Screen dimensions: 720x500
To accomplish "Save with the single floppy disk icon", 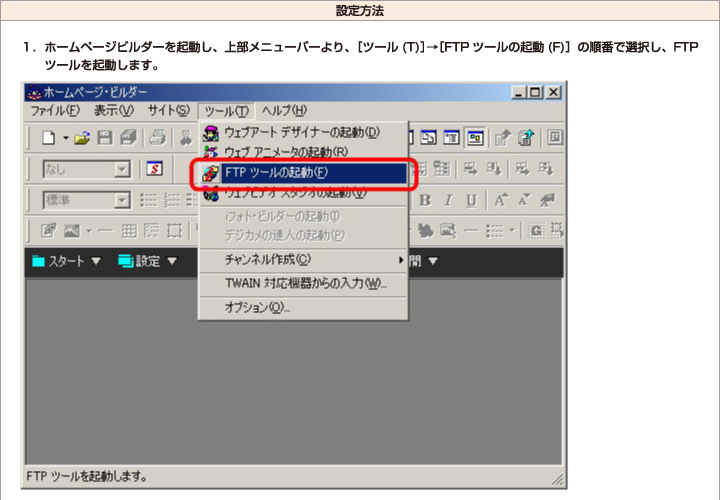I will click(x=105, y=138).
